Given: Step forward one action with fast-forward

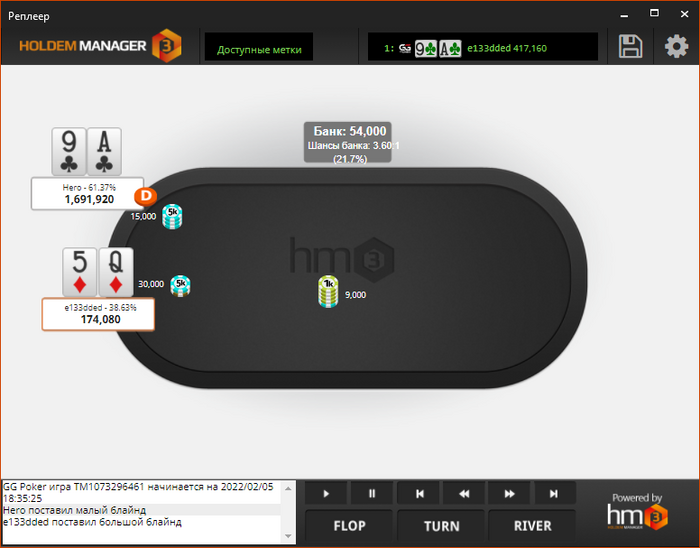Looking at the screenshot, I should 509,494.
